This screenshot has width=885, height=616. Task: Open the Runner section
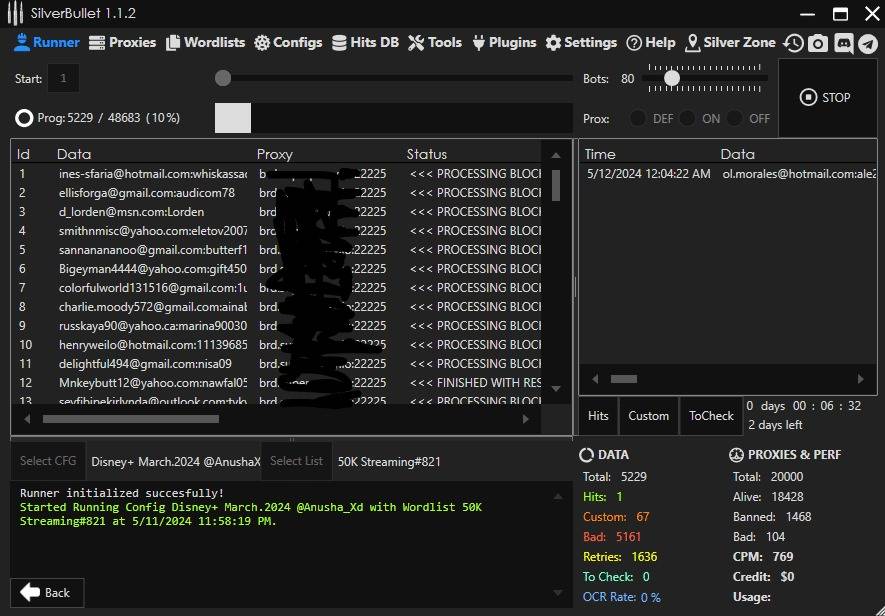47,42
